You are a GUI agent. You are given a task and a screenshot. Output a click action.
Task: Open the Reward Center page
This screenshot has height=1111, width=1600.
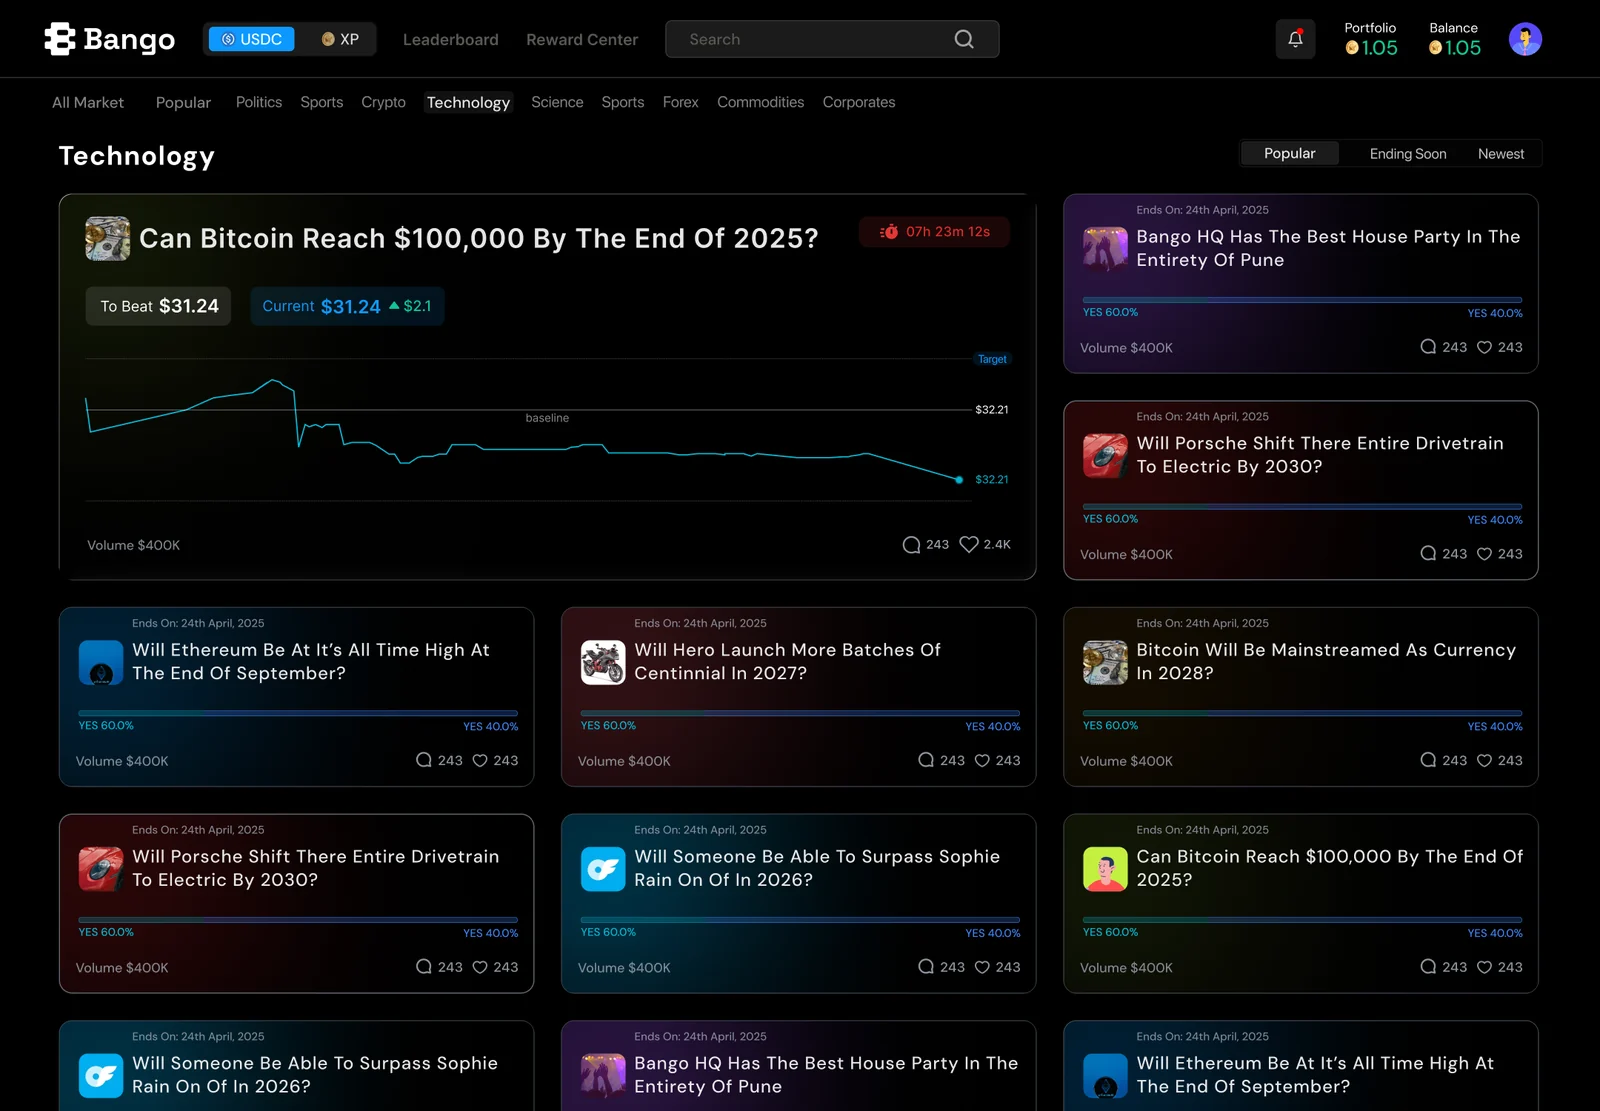[582, 39]
